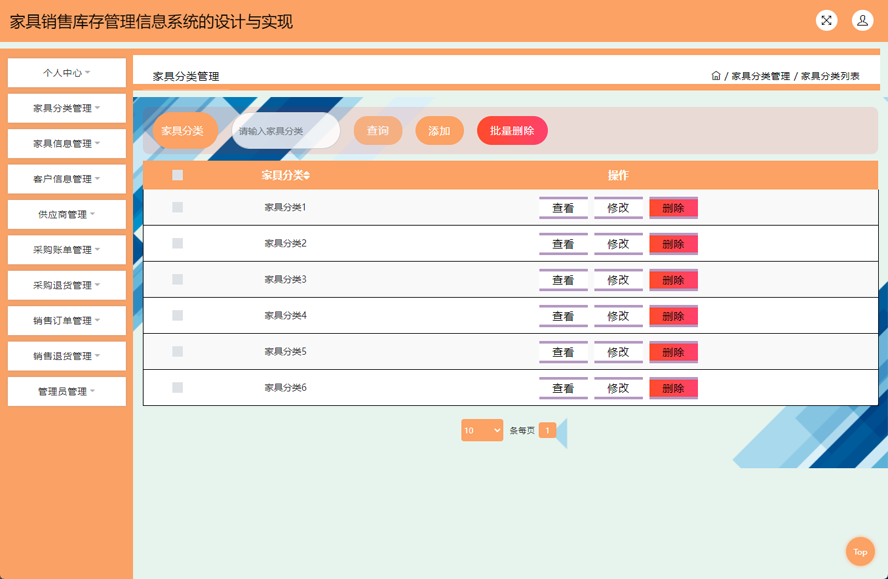Click 修改 for 家具分类3
888x579 pixels.
(618, 280)
